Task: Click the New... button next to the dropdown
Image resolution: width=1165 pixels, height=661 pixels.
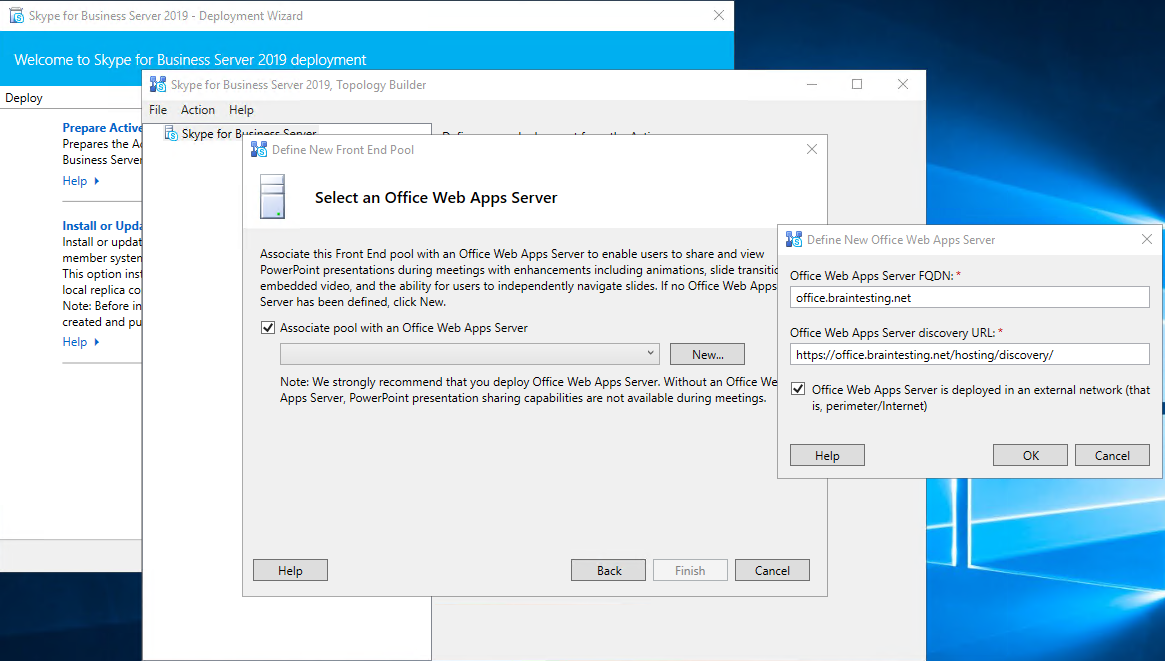Action: [x=707, y=354]
